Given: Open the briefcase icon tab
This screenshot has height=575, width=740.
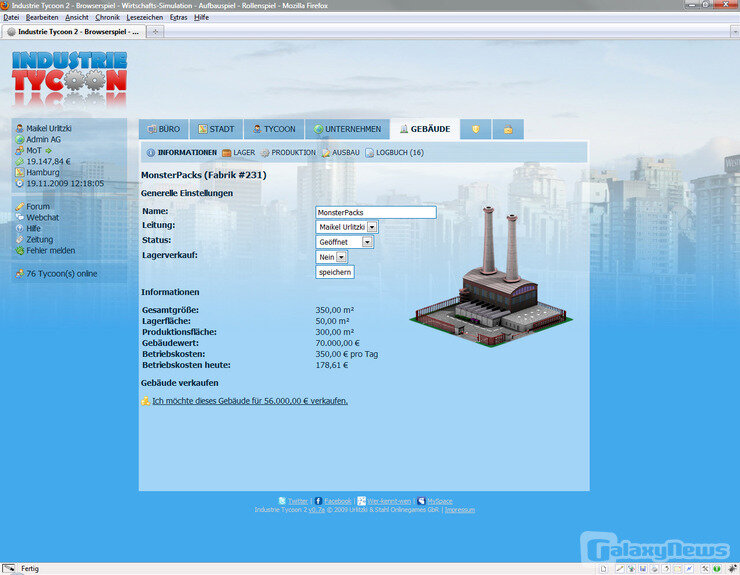Looking at the screenshot, I should [x=508, y=129].
